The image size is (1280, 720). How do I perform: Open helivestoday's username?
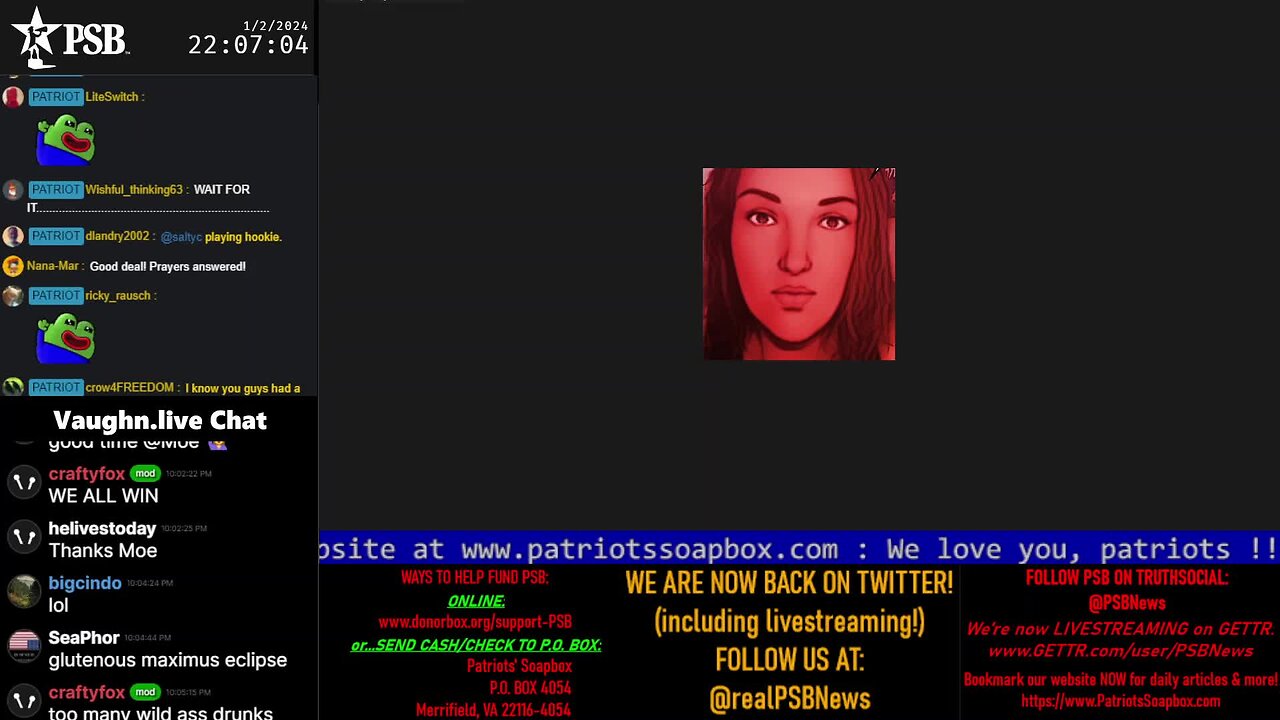[102, 528]
